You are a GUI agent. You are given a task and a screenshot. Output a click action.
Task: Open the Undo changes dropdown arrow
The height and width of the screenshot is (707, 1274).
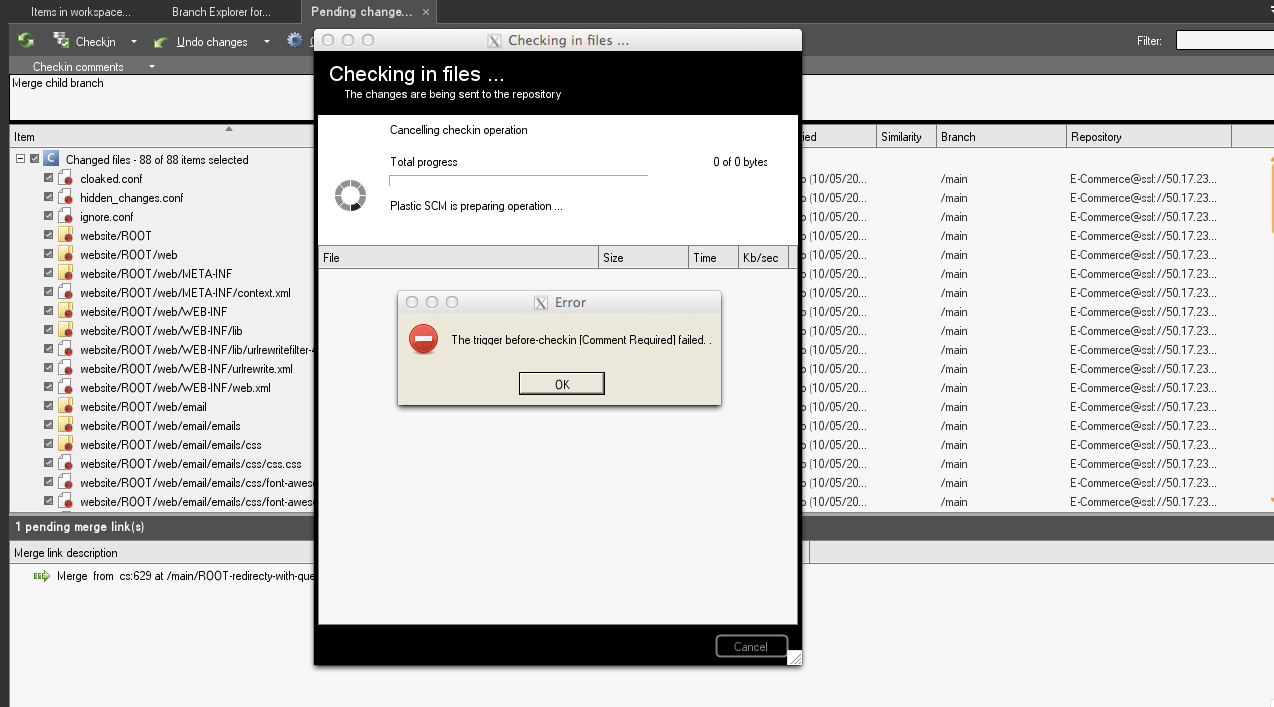266,42
